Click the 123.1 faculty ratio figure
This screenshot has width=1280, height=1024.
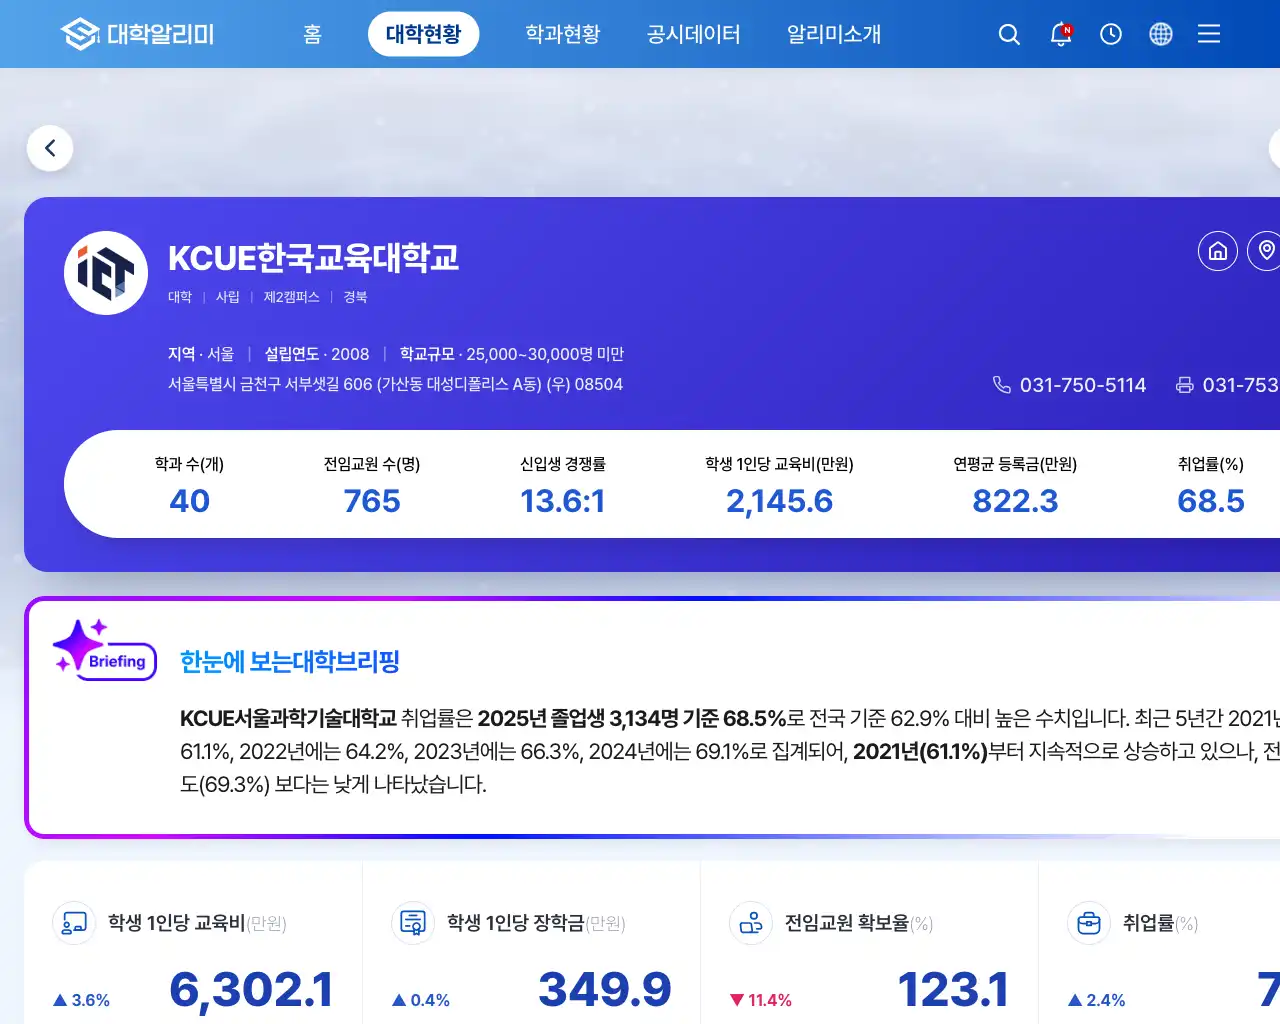coord(953,990)
